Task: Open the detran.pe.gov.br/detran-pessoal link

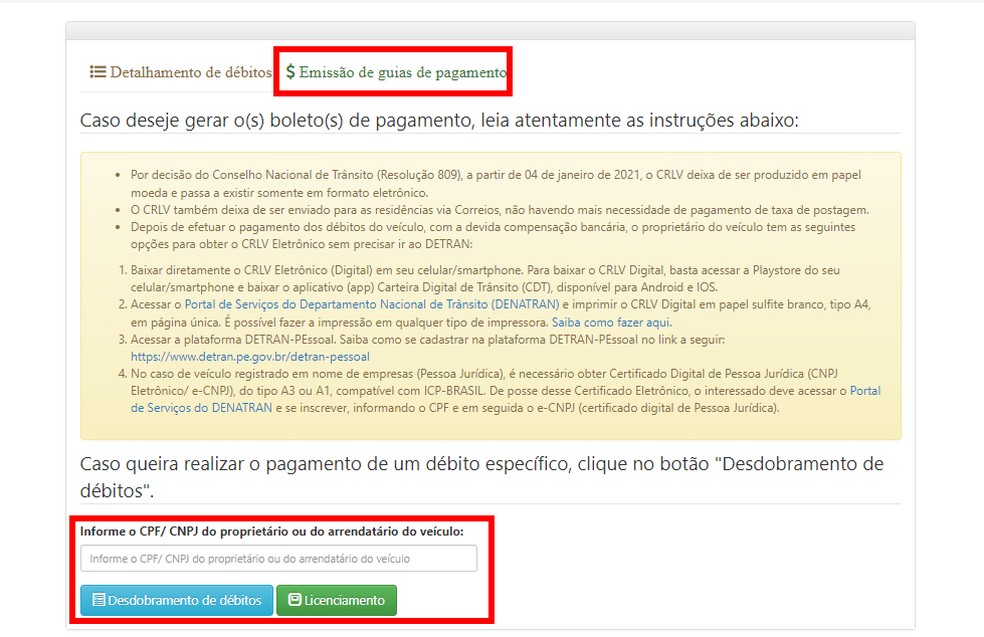Action: (x=250, y=357)
